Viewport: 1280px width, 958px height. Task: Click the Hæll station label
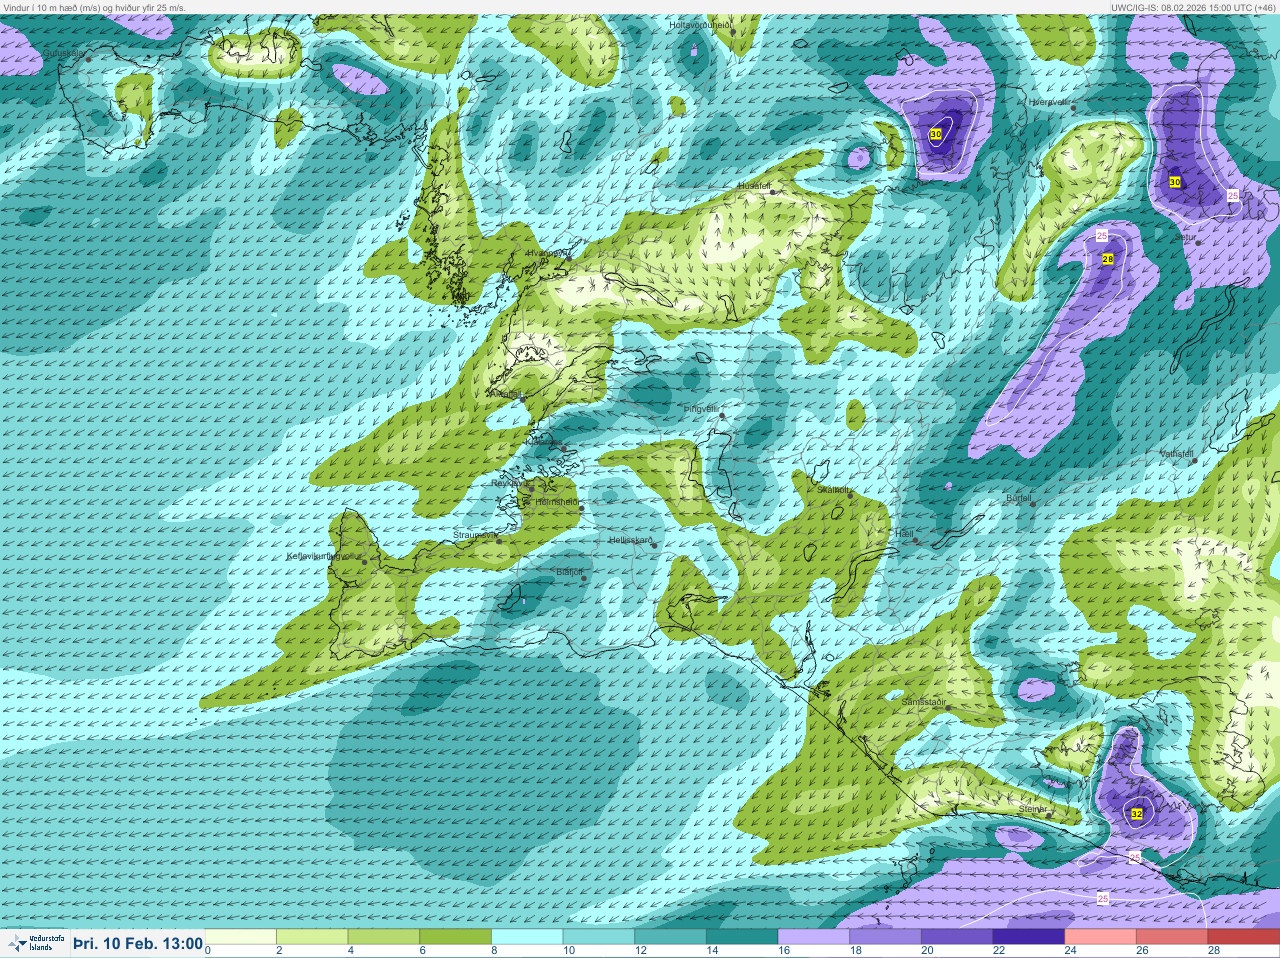(905, 535)
